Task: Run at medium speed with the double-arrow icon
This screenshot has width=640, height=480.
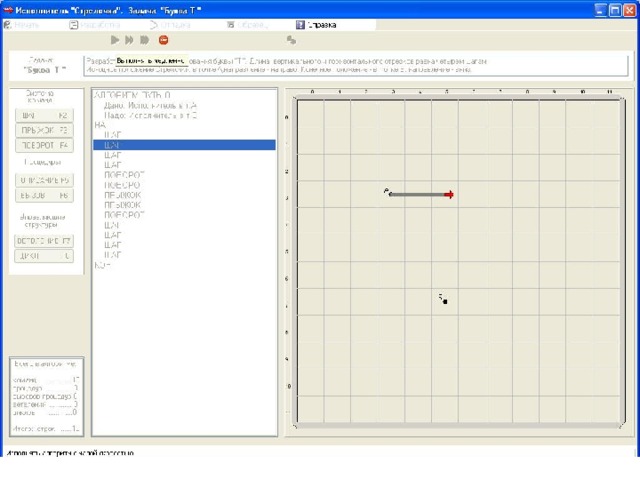Action: [129, 40]
